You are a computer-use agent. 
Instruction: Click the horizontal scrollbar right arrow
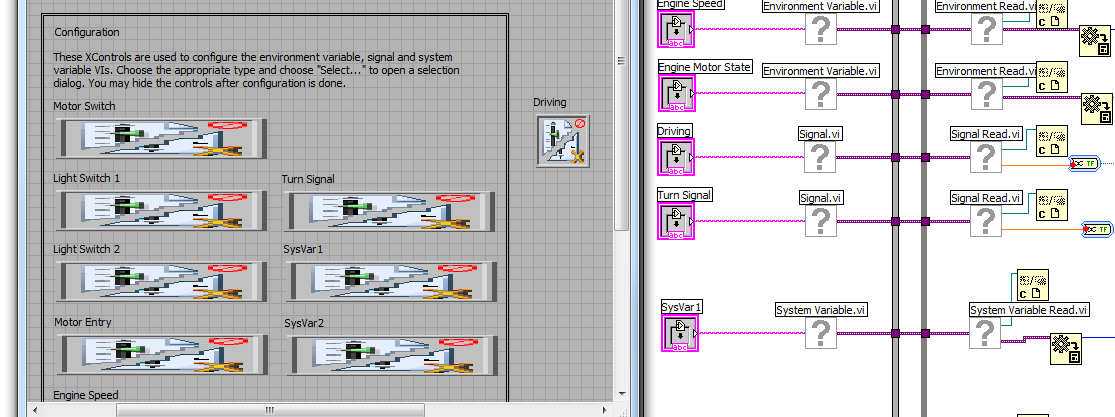(x=607, y=409)
